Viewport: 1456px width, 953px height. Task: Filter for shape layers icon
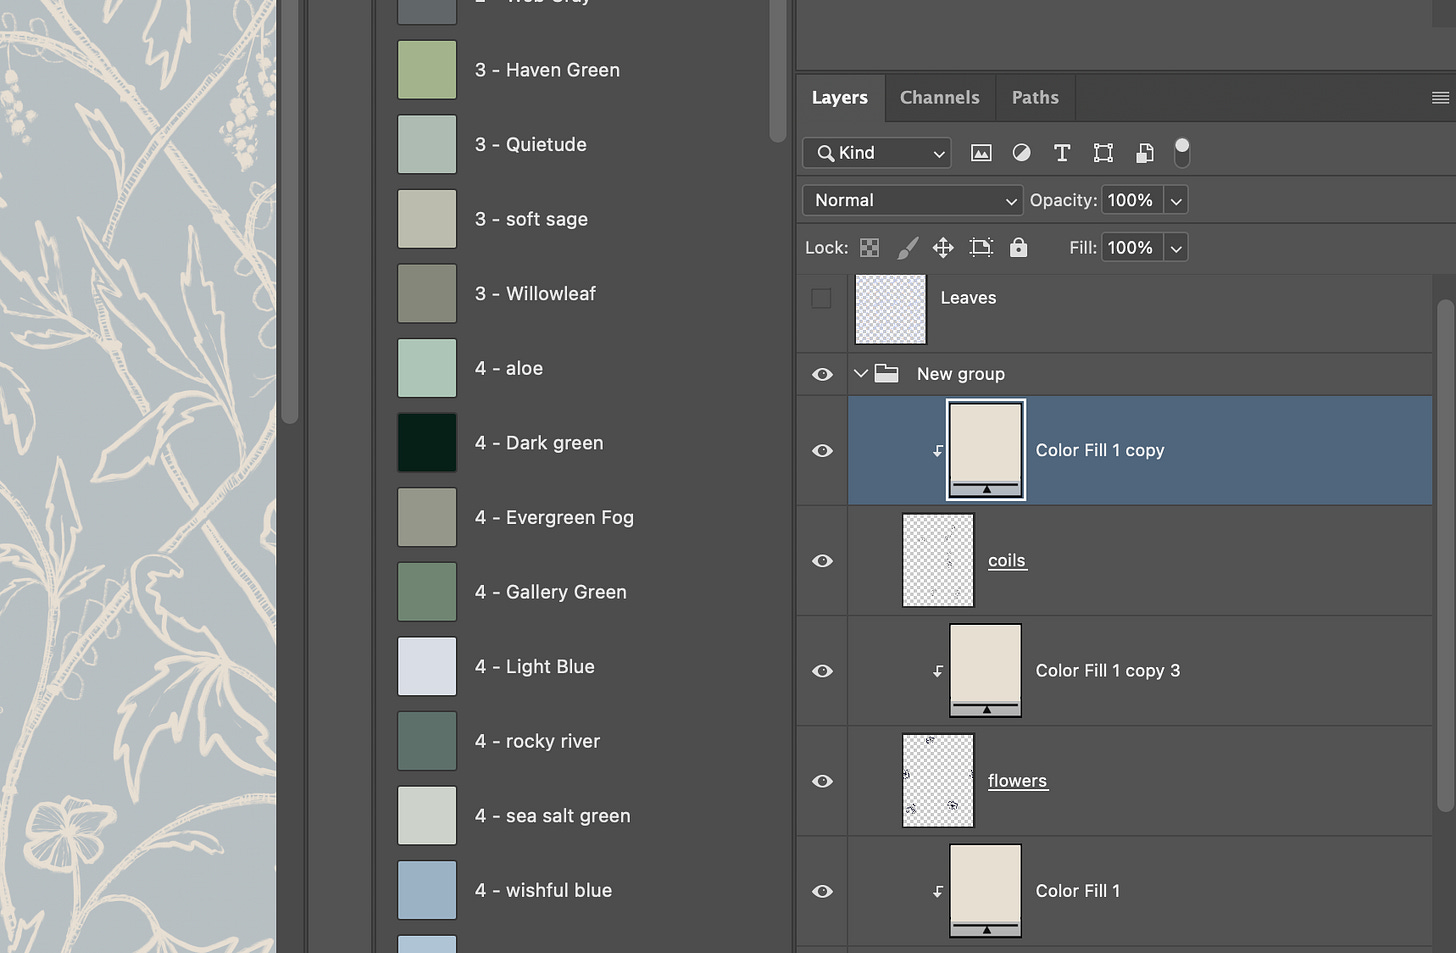(x=1103, y=153)
